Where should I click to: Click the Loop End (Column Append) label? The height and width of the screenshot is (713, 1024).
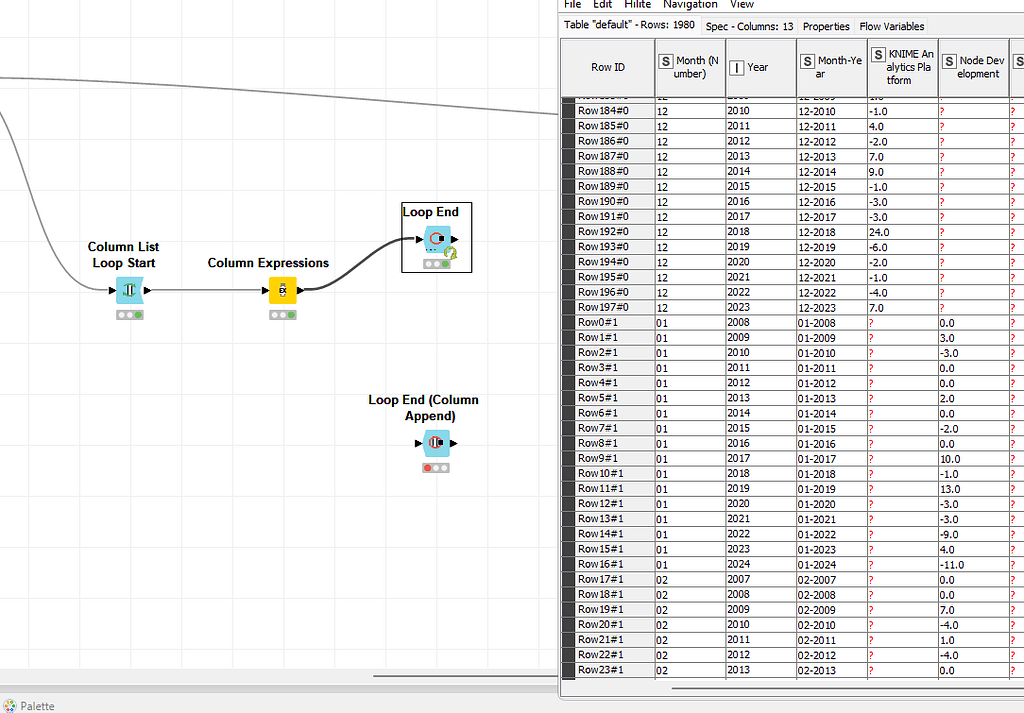(423, 407)
